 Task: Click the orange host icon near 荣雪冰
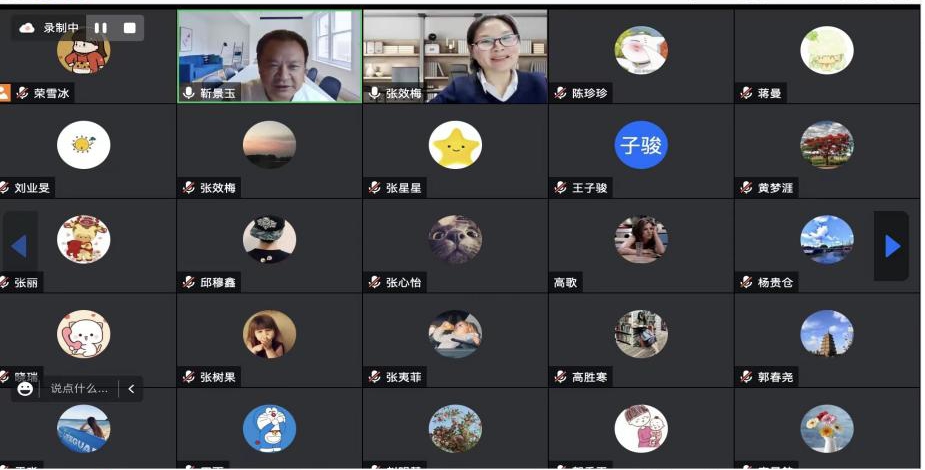point(4,93)
